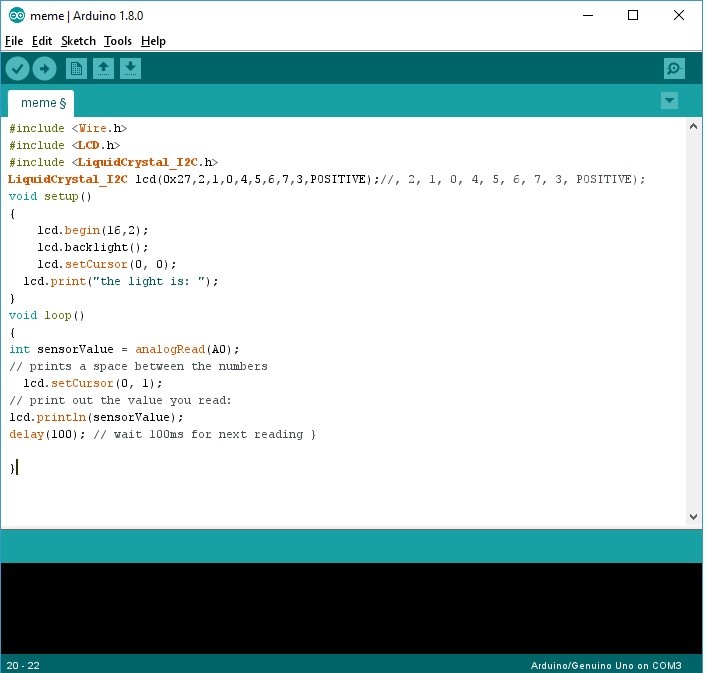
Task: Click the editor scrollbar down arrow
Action: pyautogui.click(x=693, y=517)
